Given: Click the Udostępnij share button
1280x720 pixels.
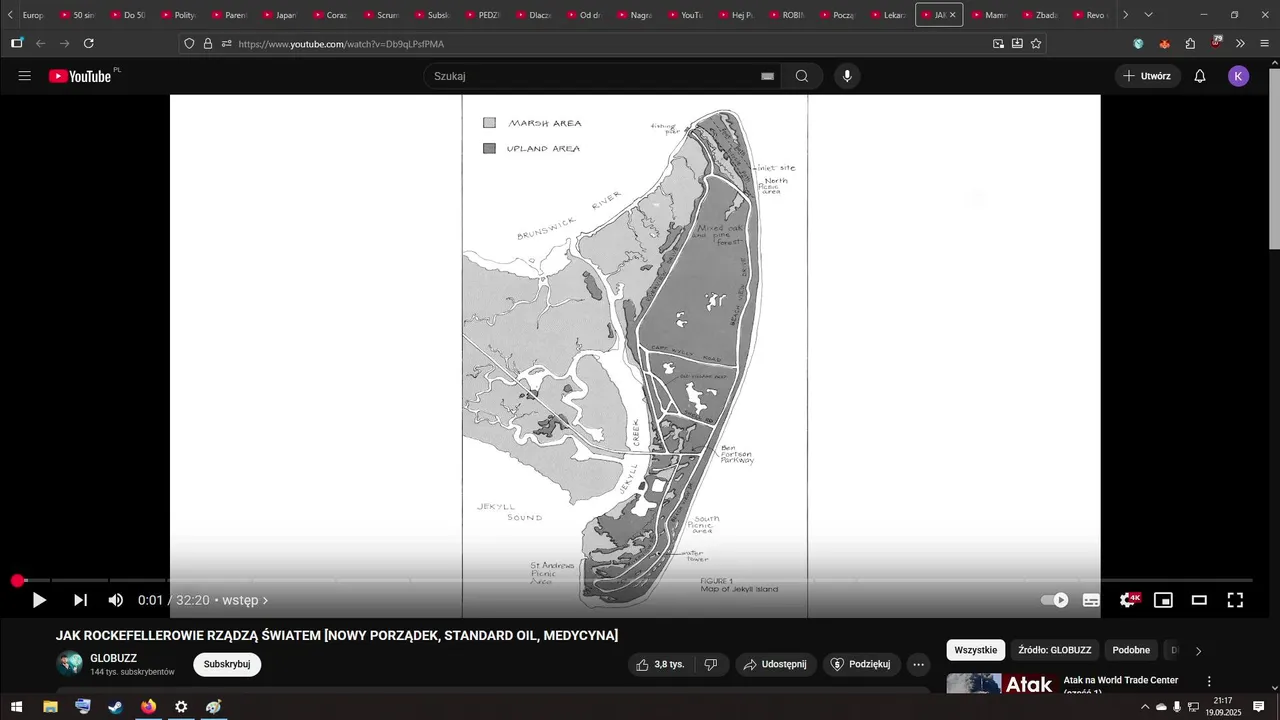Looking at the screenshot, I should (776, 664).
